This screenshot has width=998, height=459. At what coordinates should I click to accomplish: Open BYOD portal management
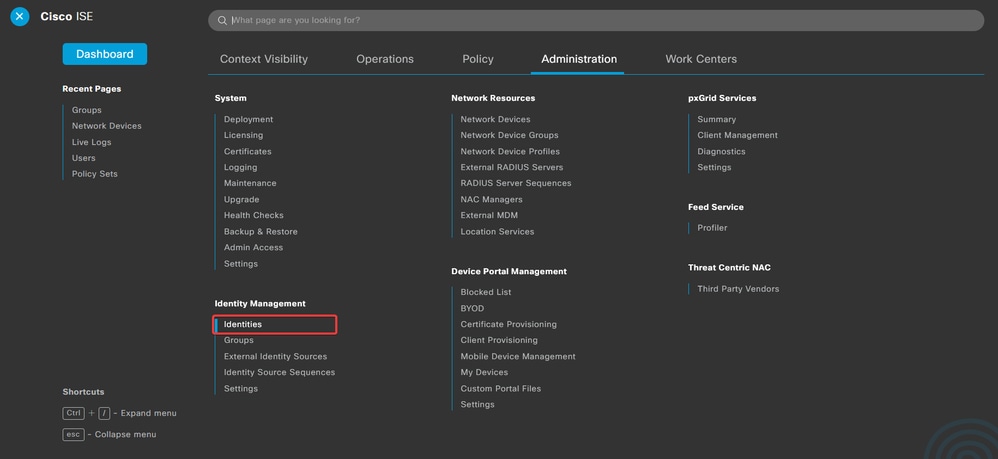point(472,308)
